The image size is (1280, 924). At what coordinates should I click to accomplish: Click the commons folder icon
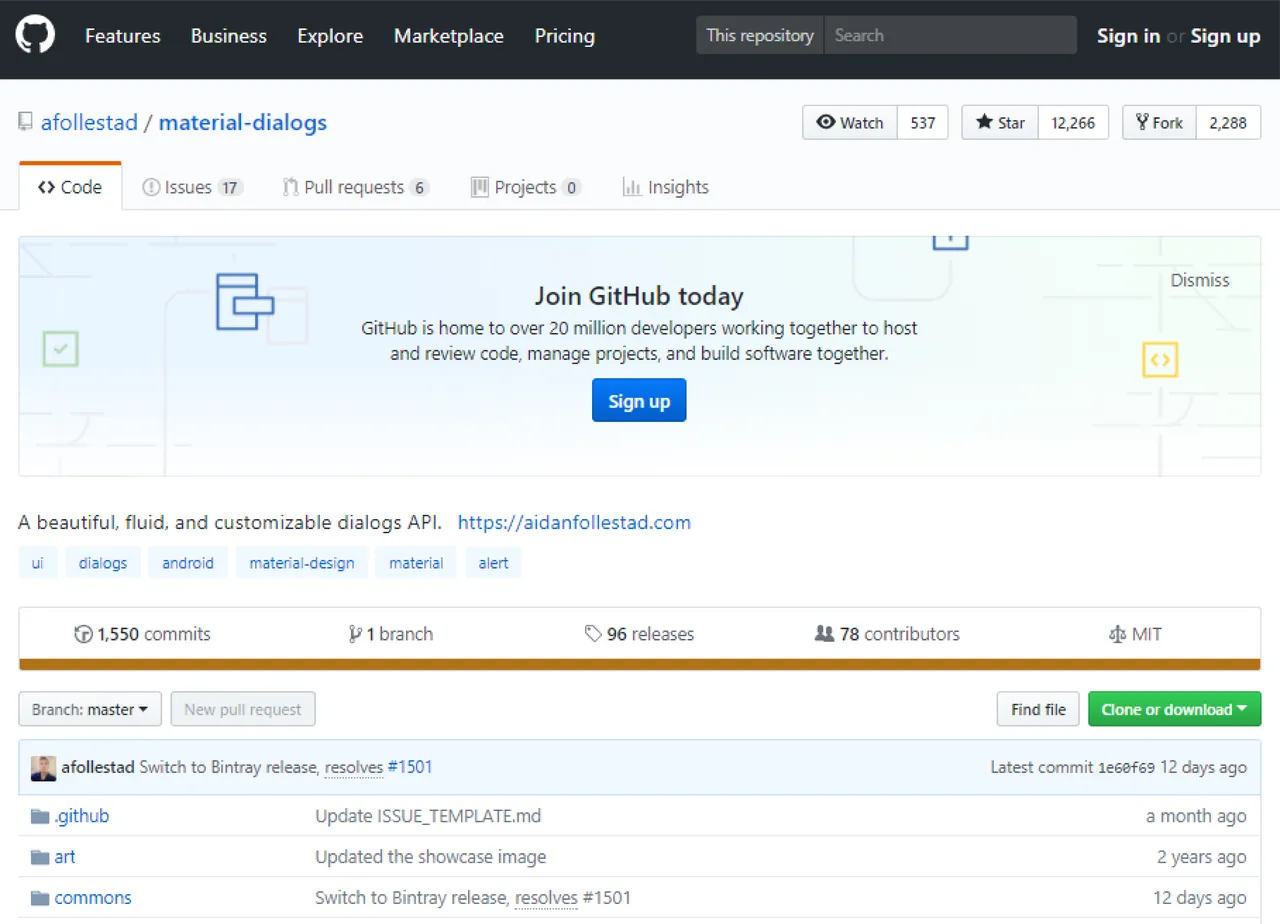[40, 899]
